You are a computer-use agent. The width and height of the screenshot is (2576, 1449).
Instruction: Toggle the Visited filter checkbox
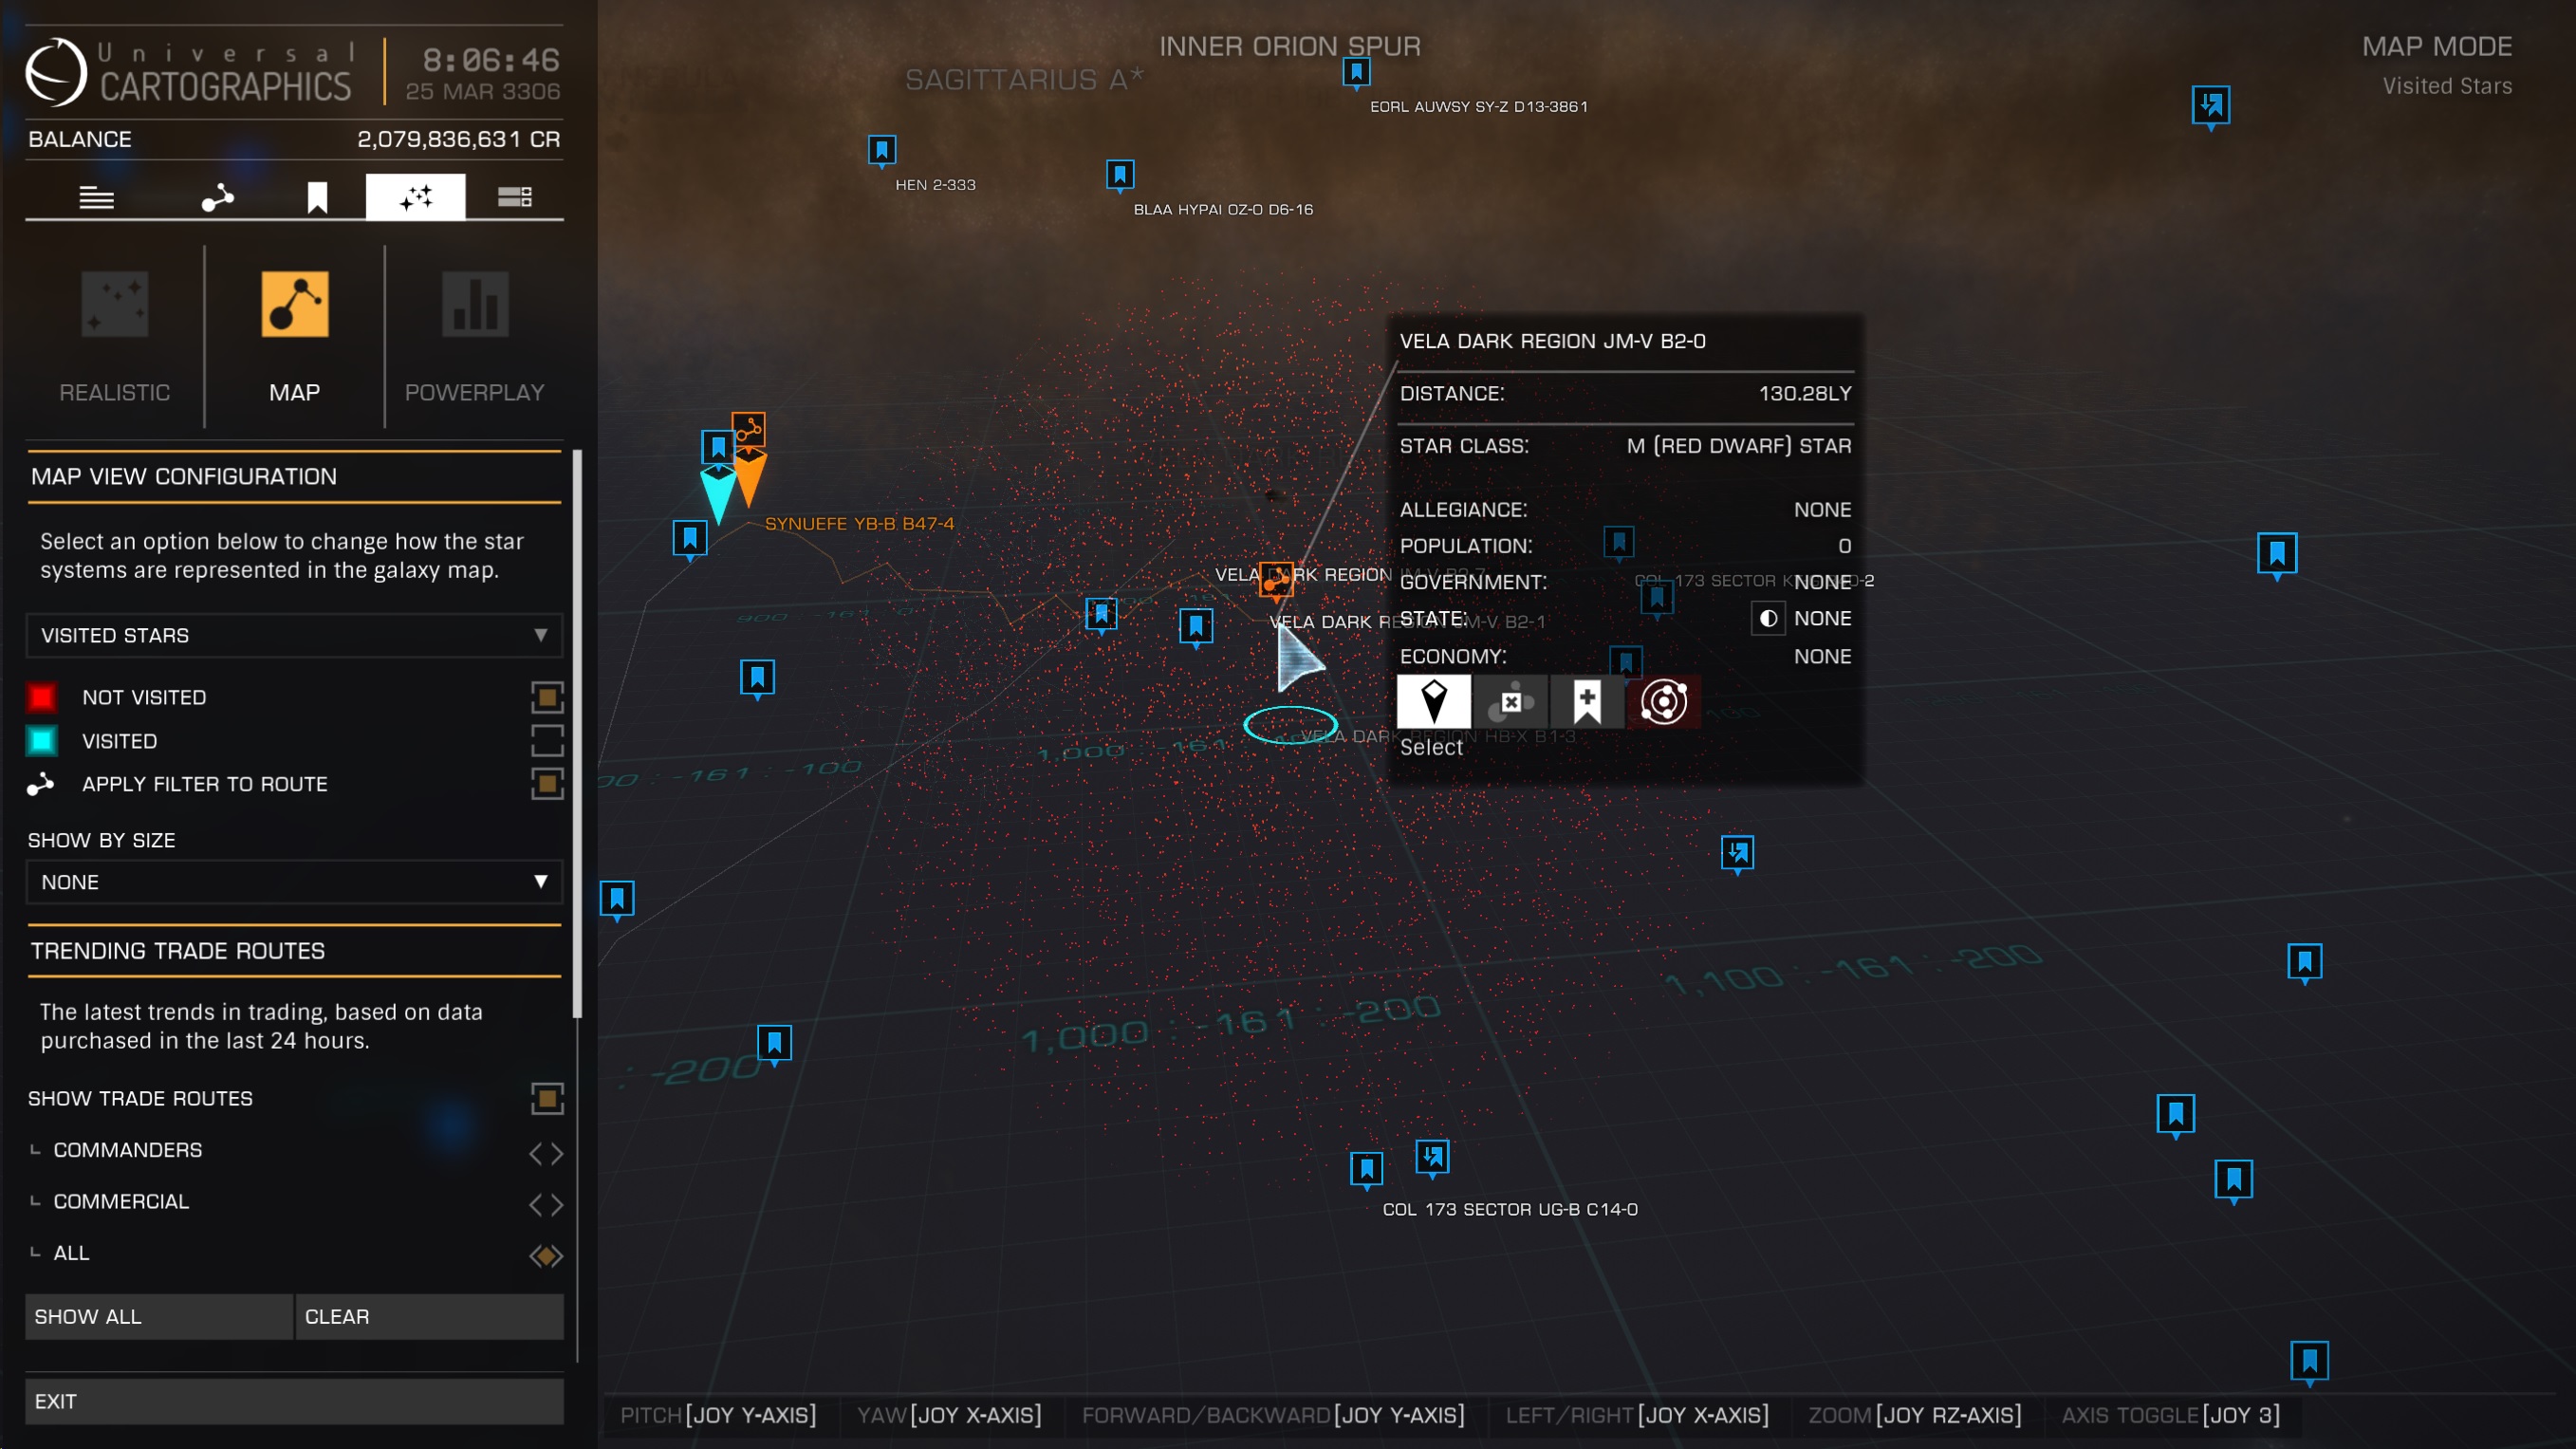point(547,740)
